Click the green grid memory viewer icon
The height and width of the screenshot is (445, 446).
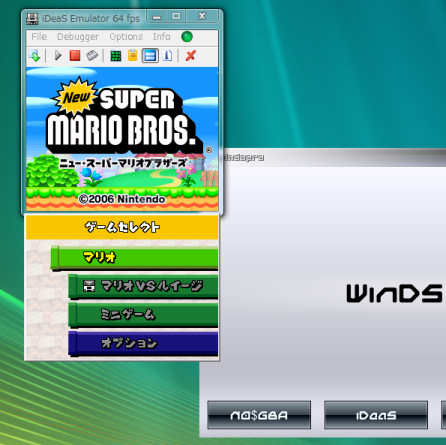tap(116, 56)
